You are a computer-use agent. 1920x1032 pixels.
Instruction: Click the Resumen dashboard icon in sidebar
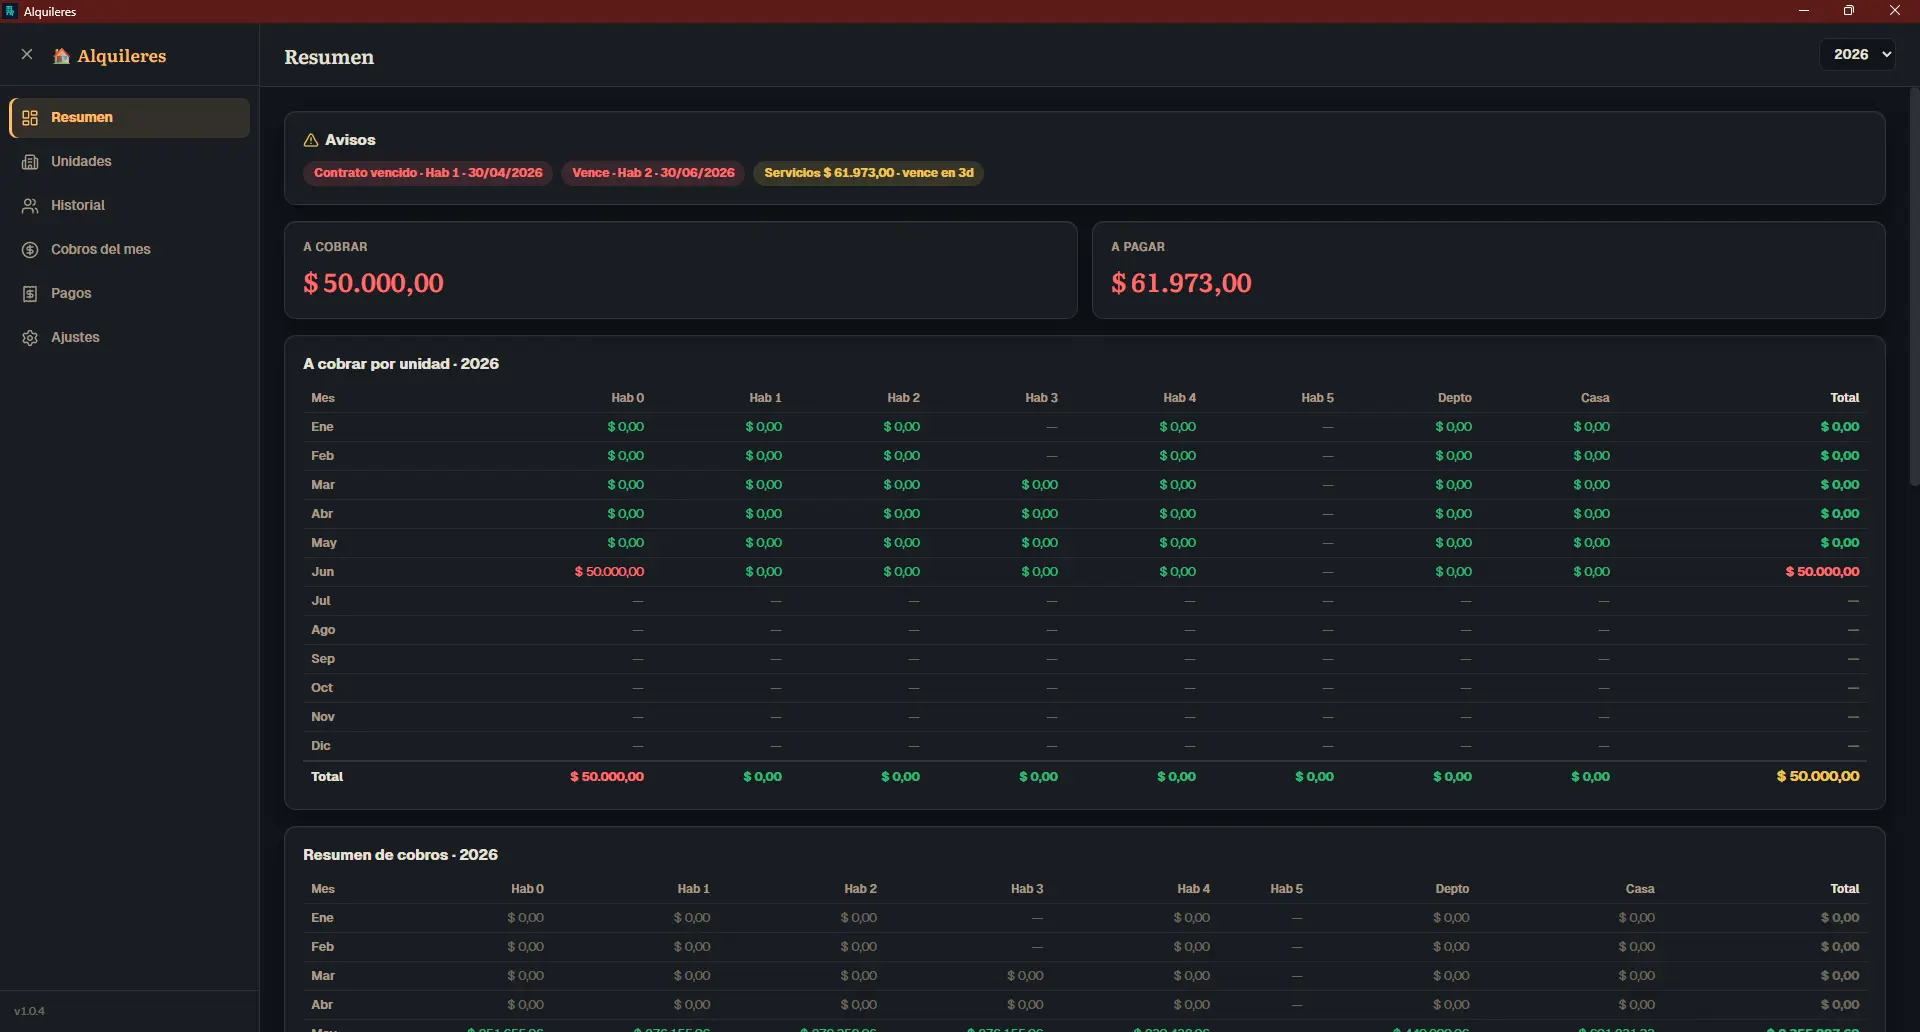tap(30, 118)
